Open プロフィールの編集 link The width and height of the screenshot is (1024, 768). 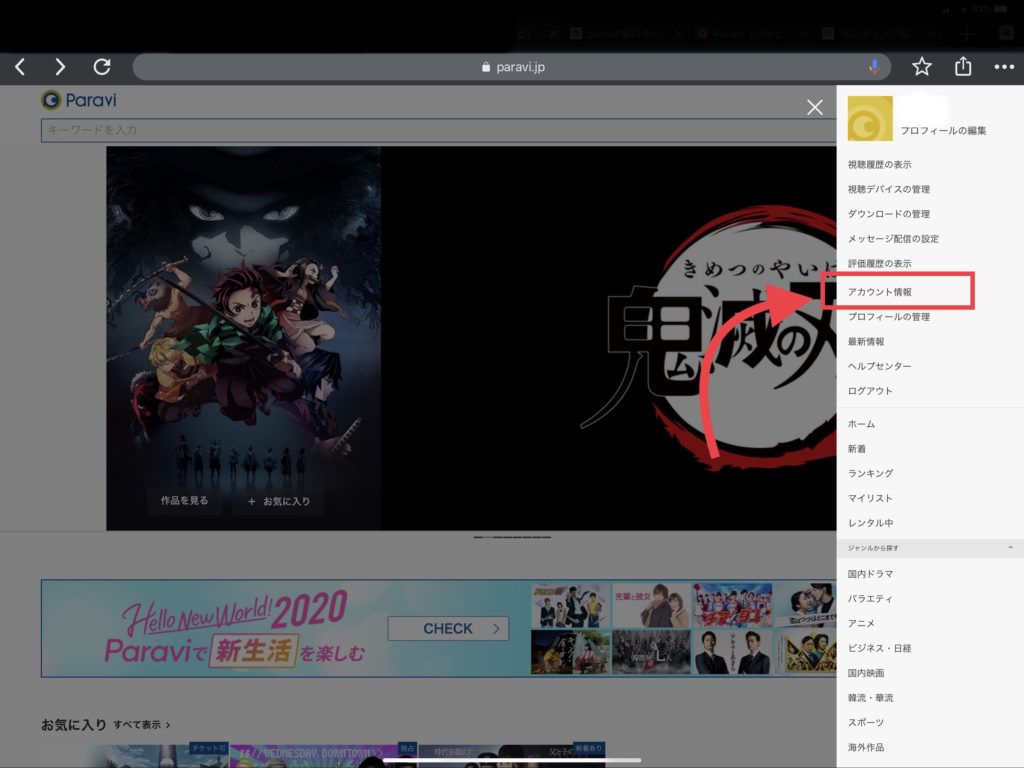(x=943, y=131)
